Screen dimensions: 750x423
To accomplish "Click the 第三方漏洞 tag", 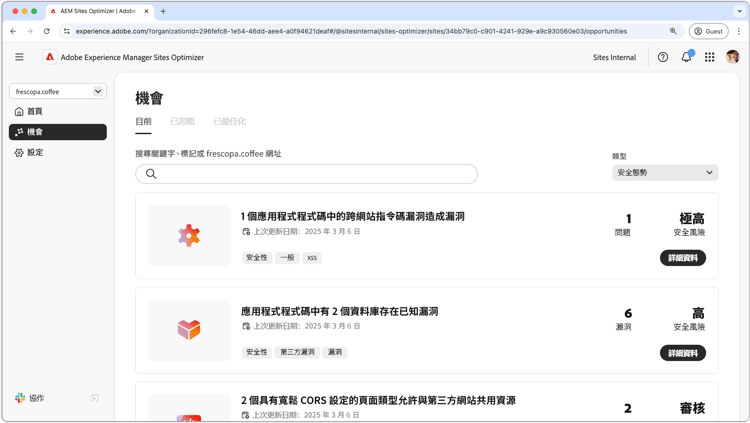I will (297, 353).
